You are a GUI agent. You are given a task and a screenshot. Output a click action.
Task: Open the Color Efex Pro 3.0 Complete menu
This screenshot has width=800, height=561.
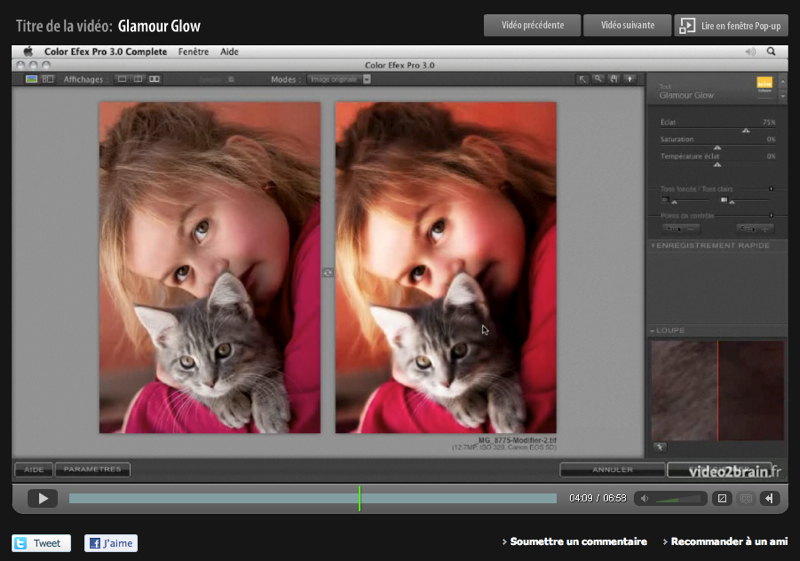[106, 52]
